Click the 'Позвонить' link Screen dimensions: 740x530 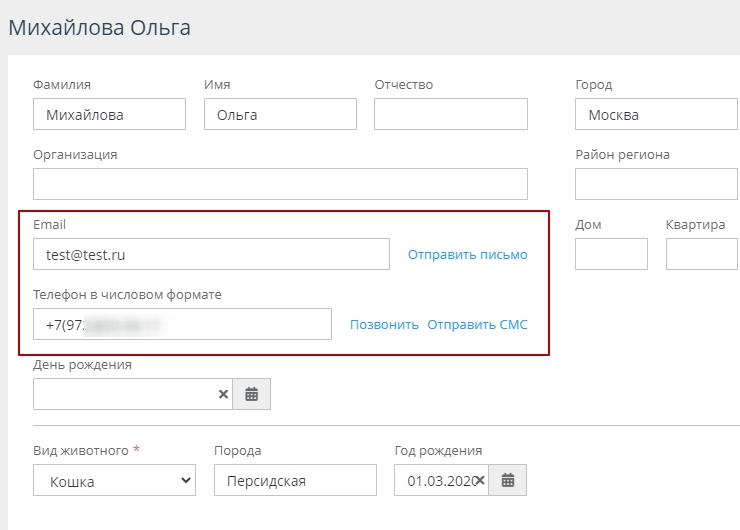click(x=384, y=325)
